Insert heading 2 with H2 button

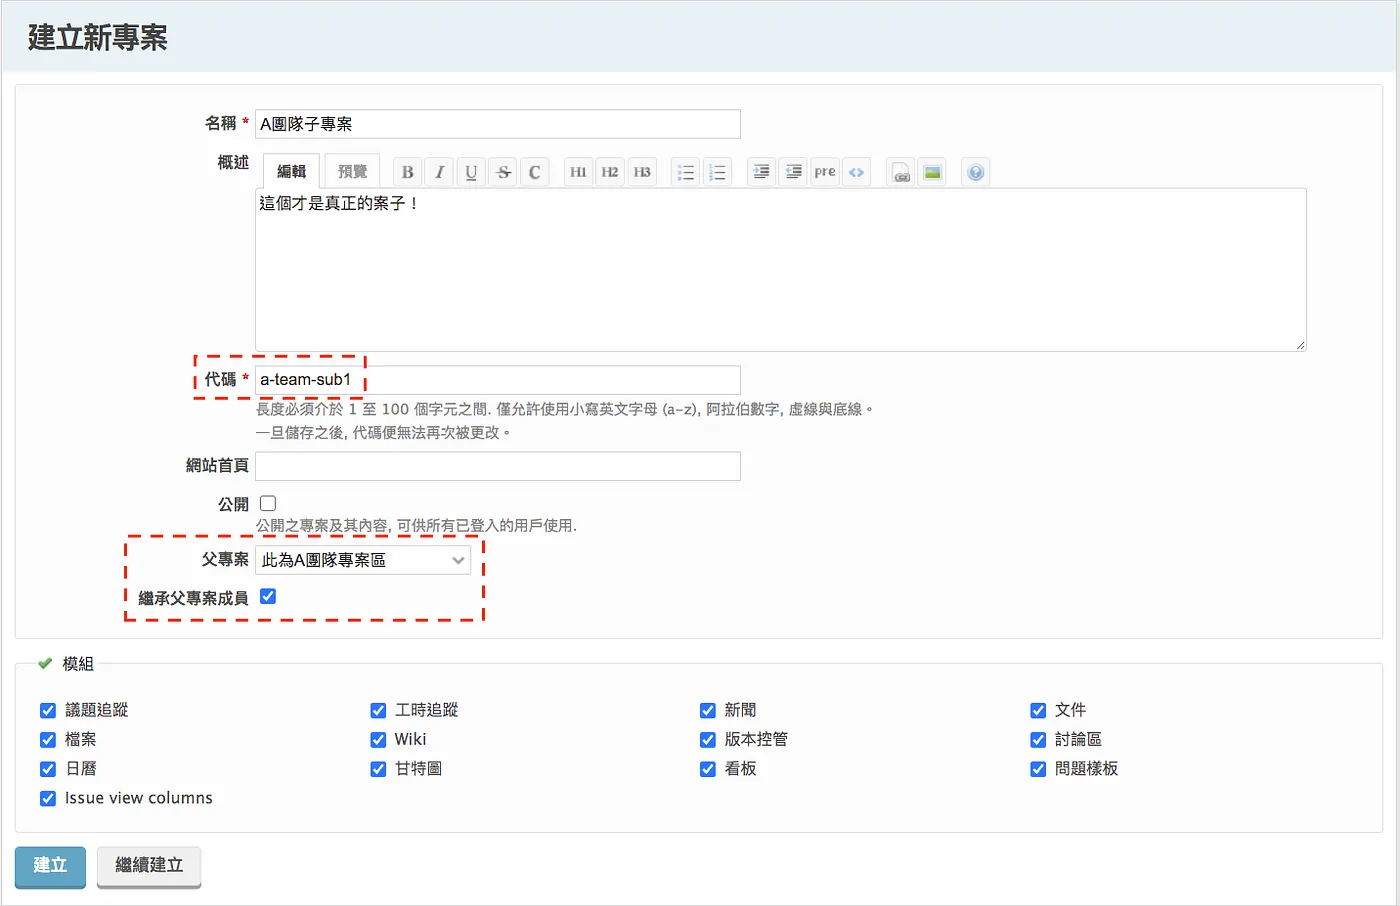[610, 172]
